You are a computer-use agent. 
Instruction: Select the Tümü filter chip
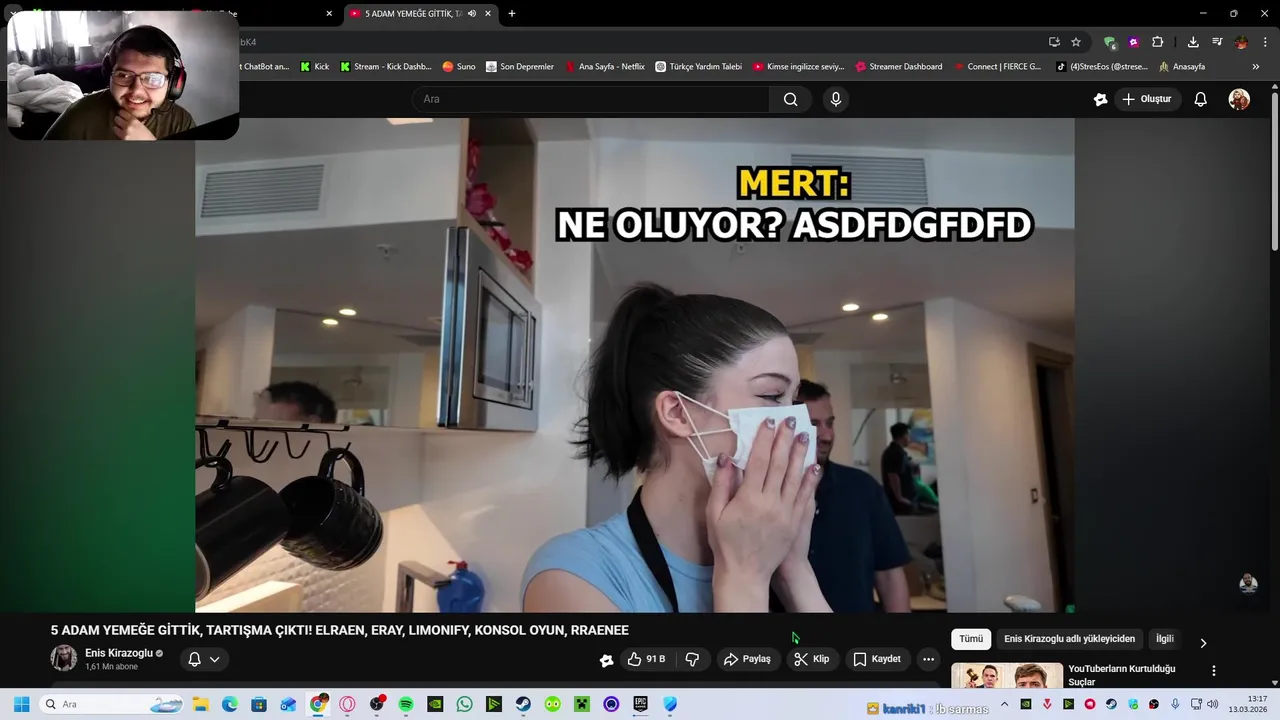click(x=971, y=639)
